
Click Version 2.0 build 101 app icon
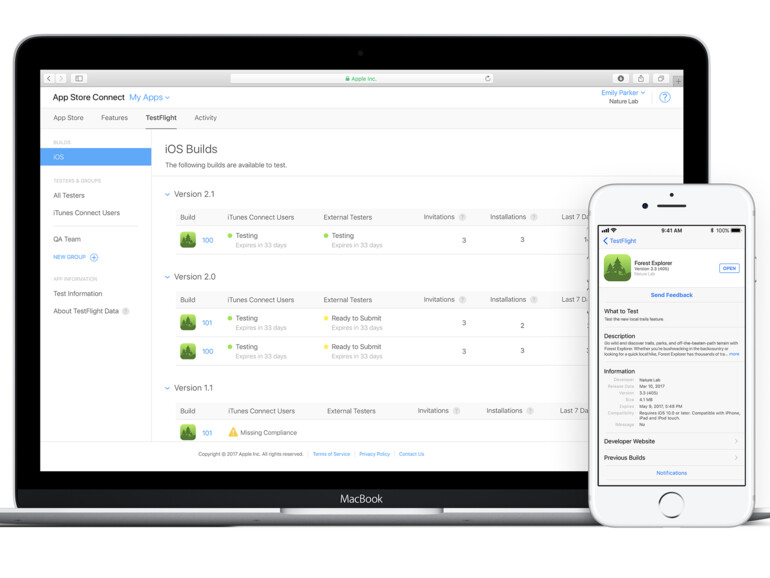pos(188,322)
